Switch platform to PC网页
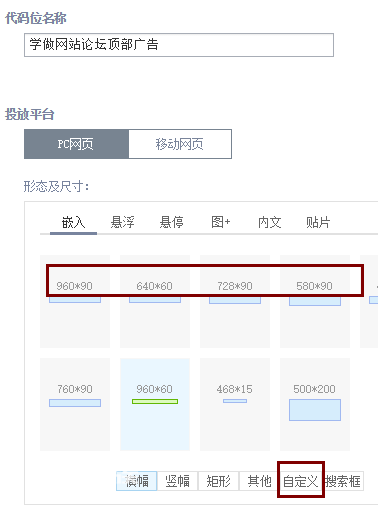Screen dimensions: 378x515 tap(76, 144)
